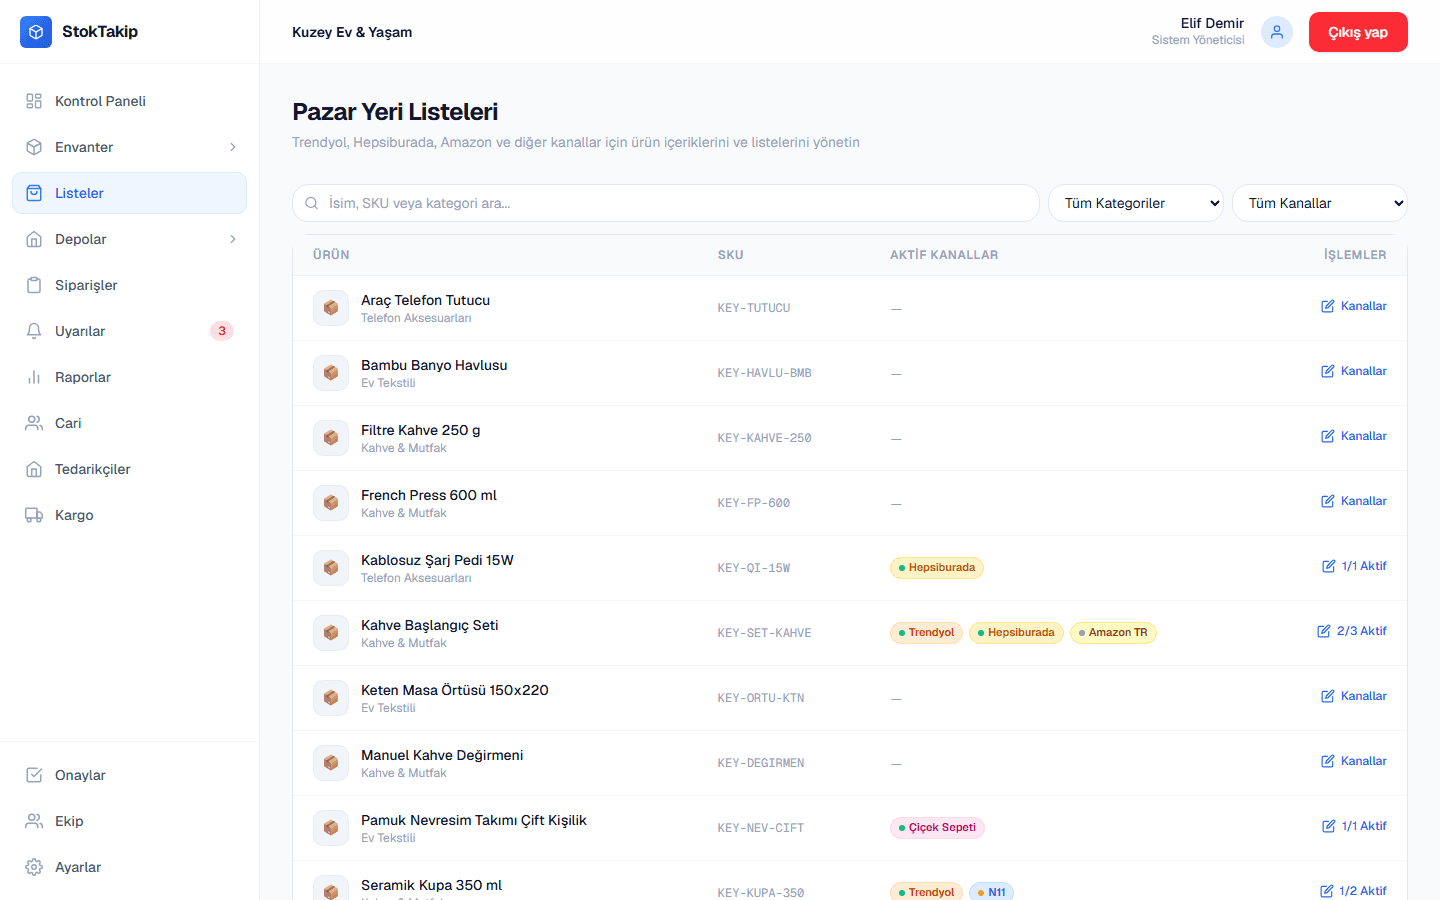
Task: Open Uyarılar bell icon in sidebar
Action: point(34,331)
